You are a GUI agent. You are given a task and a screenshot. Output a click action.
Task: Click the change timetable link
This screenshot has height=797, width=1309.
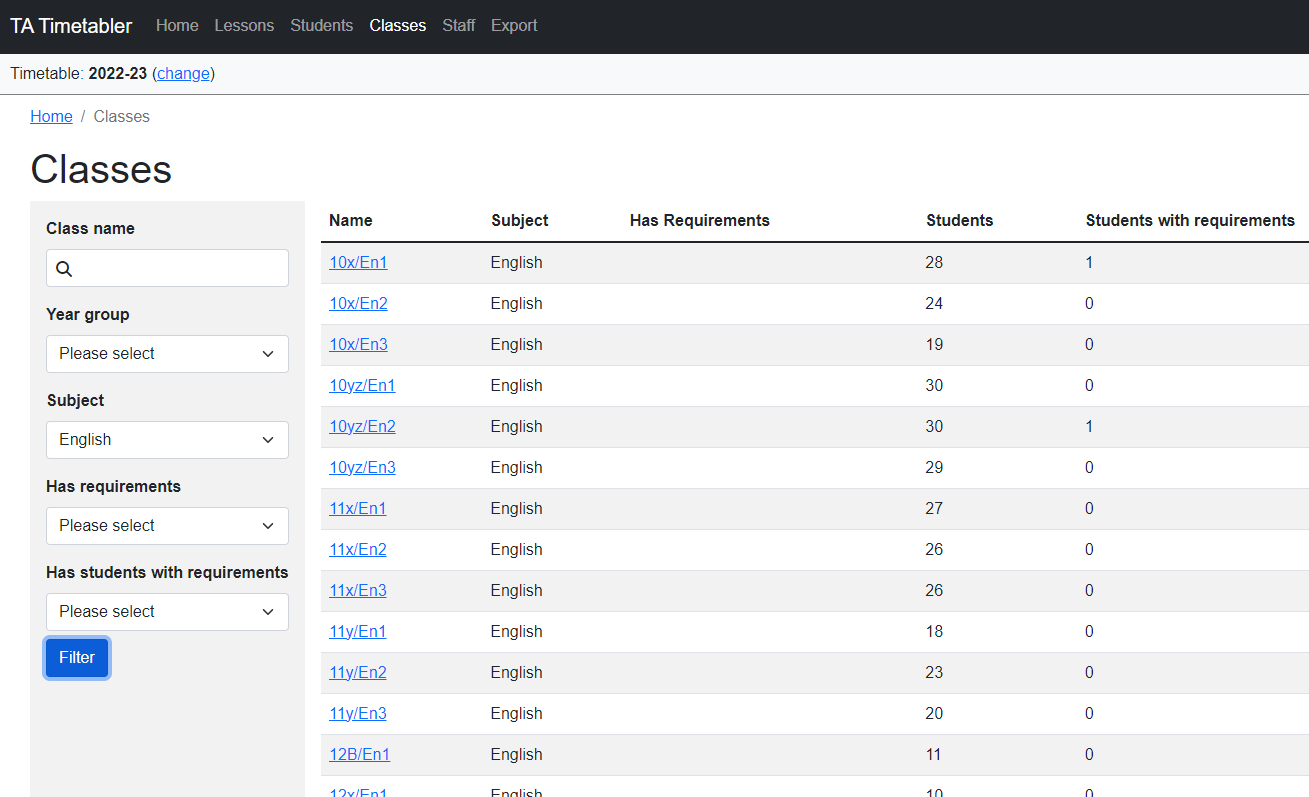pyautogui.click(x=183, y=74)
